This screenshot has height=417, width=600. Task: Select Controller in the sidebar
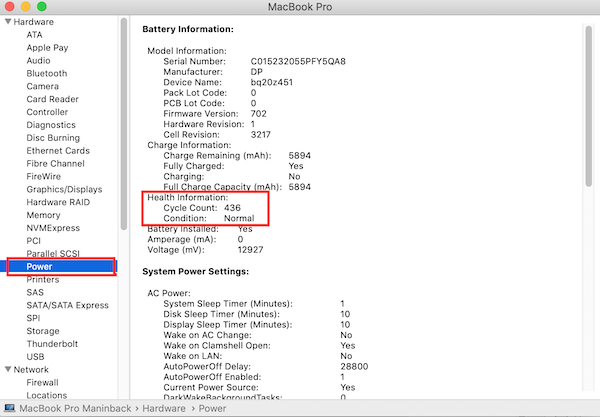pos(47,112)
